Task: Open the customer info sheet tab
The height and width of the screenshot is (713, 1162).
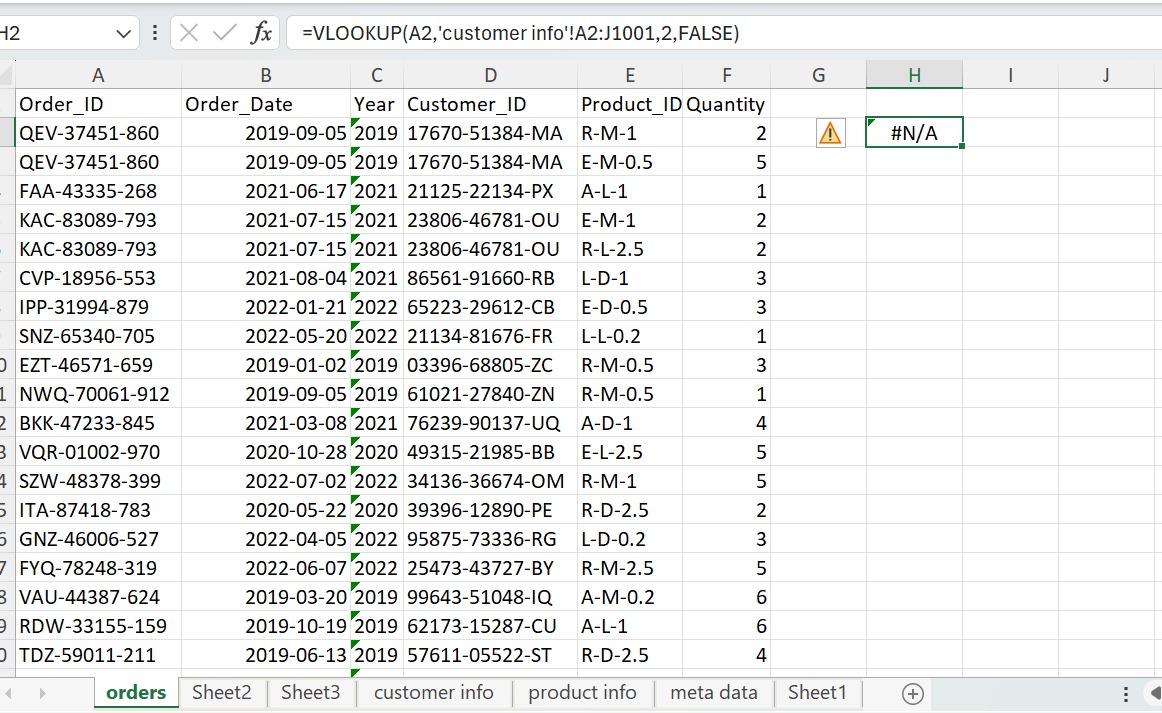Action: 434,692
